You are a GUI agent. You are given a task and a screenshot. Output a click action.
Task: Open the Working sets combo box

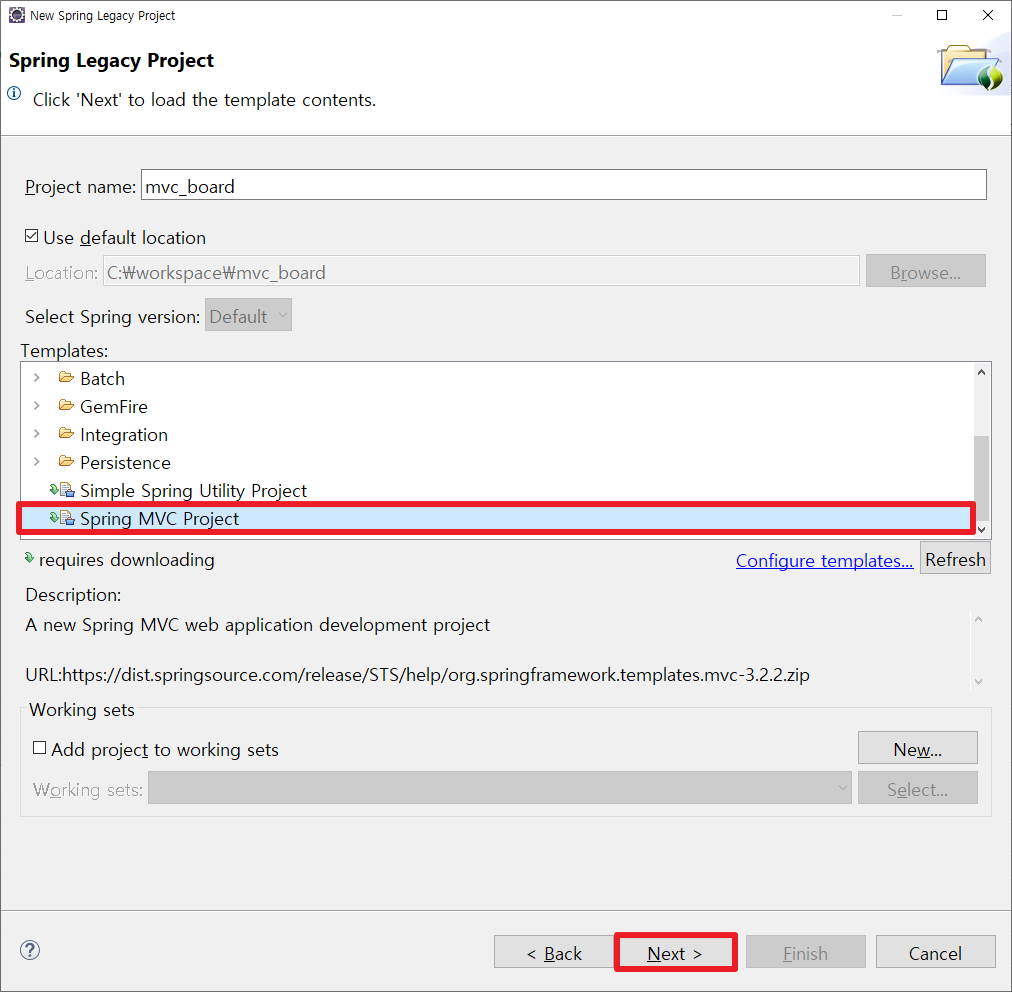point(500,788)
